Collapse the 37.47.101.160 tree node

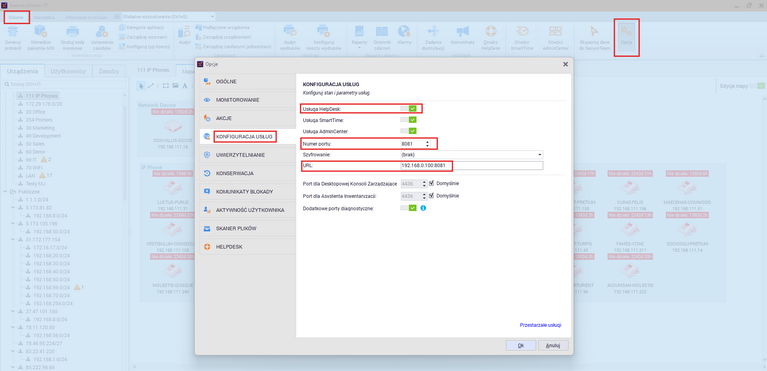13,311
